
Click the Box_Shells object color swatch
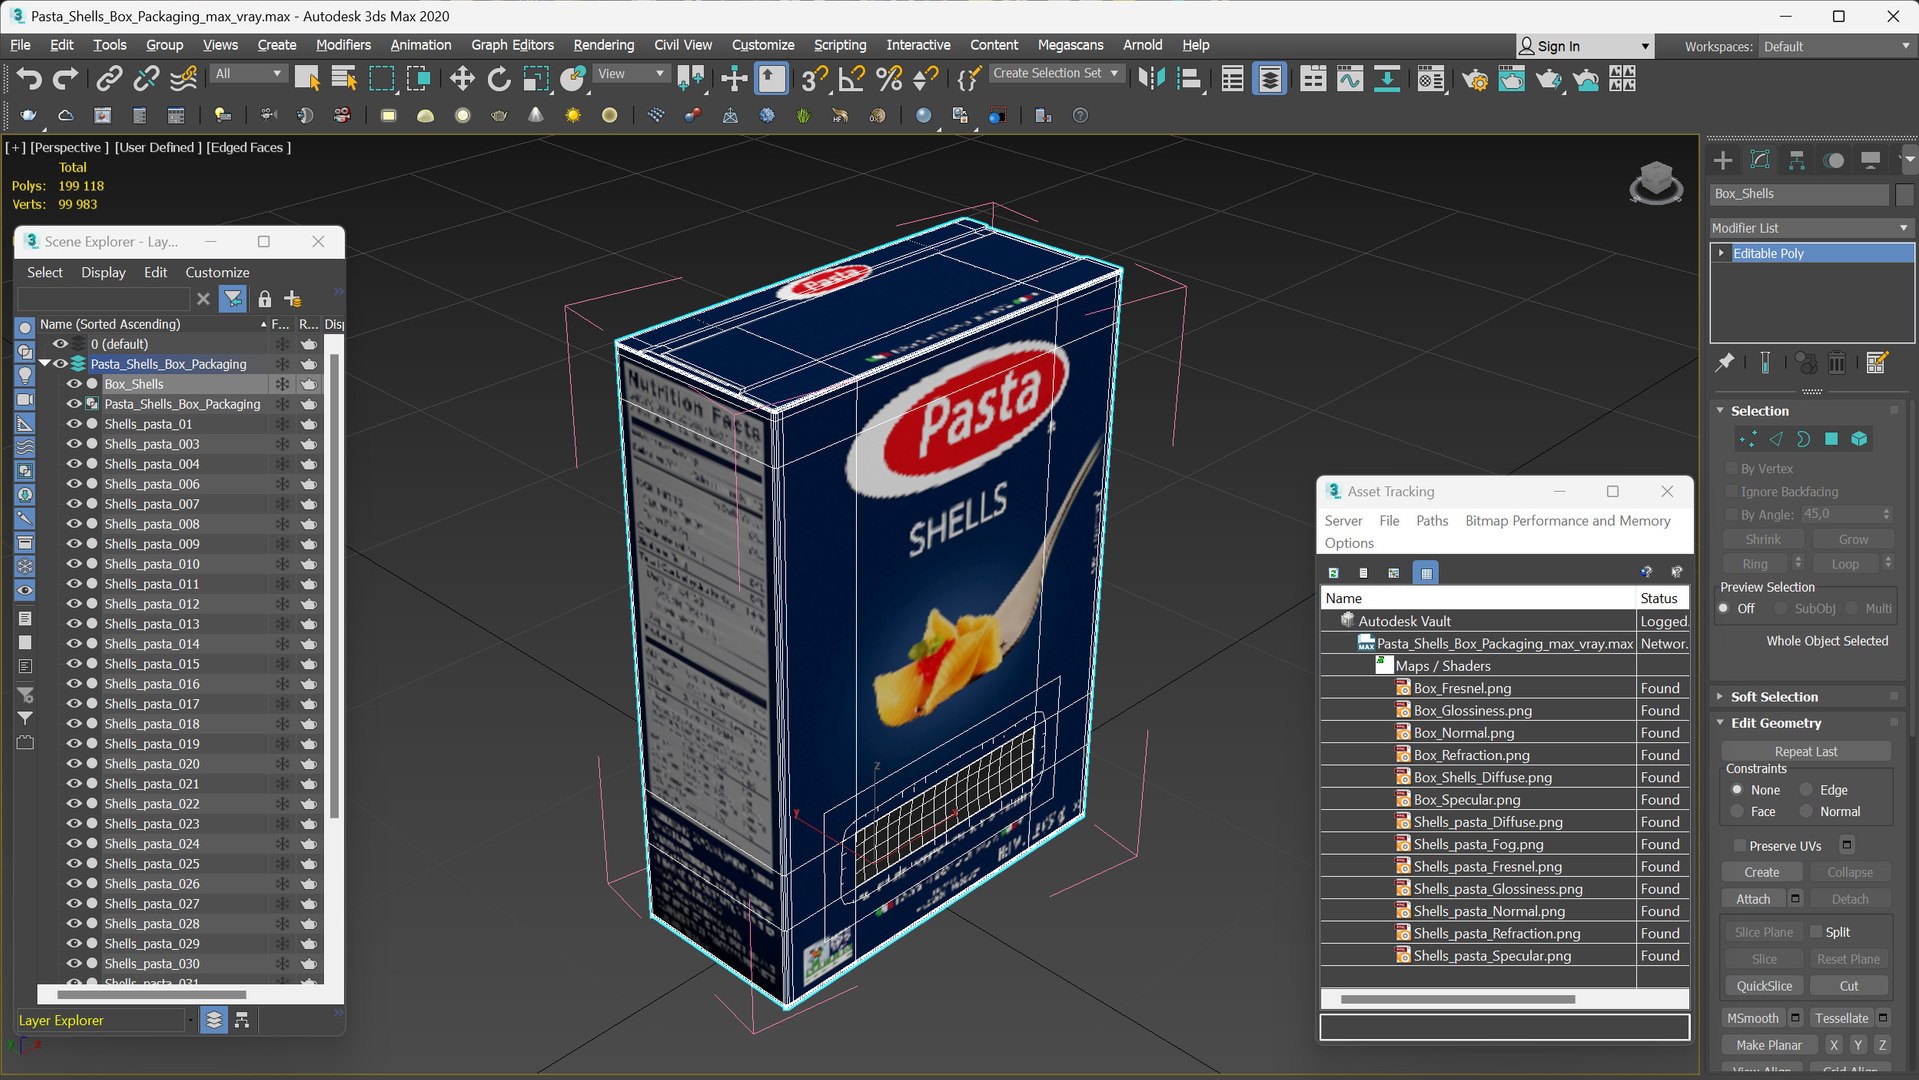[1904, 194]
